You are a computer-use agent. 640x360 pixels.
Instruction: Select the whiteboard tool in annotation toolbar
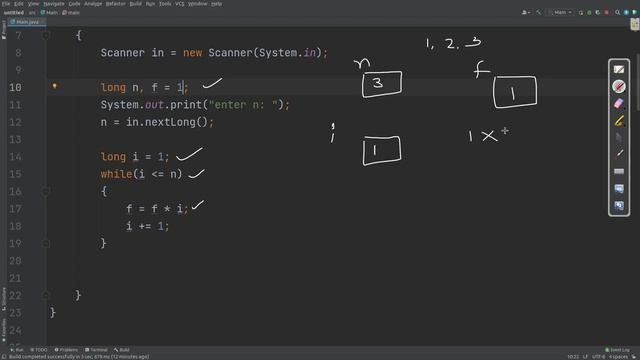[x=619, y=70]
